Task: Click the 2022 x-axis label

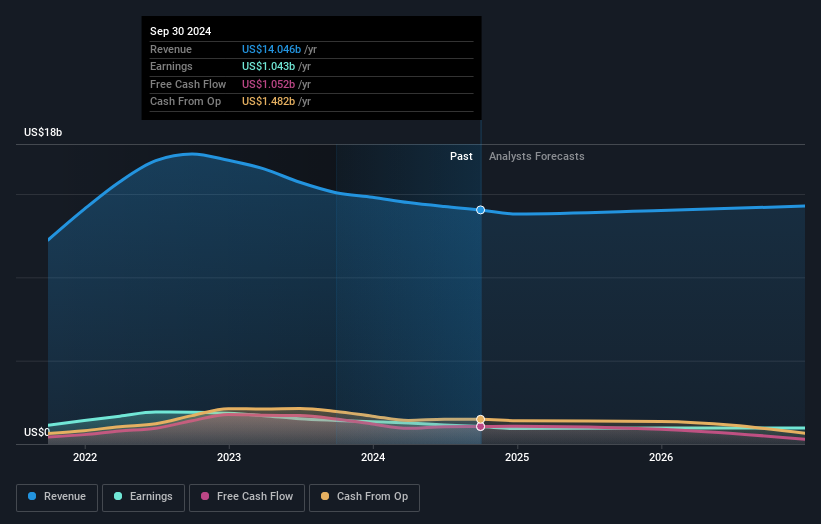Action: (x=85, y=458)
